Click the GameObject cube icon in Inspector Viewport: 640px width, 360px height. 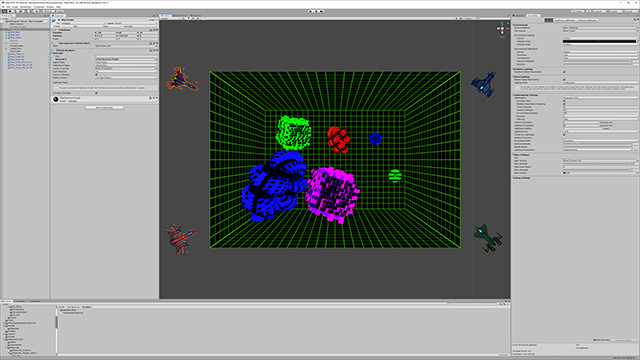[53, 20]
